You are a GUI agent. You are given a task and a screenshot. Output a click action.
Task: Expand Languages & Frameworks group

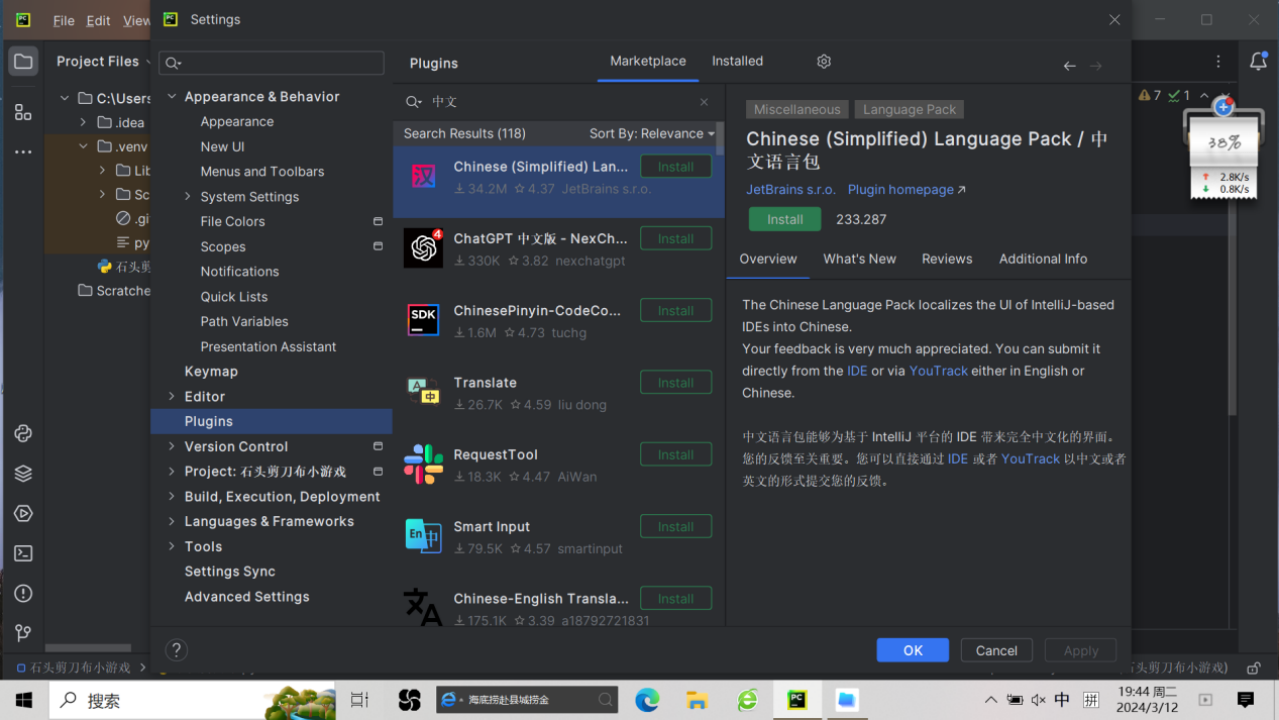click(172, 522)
